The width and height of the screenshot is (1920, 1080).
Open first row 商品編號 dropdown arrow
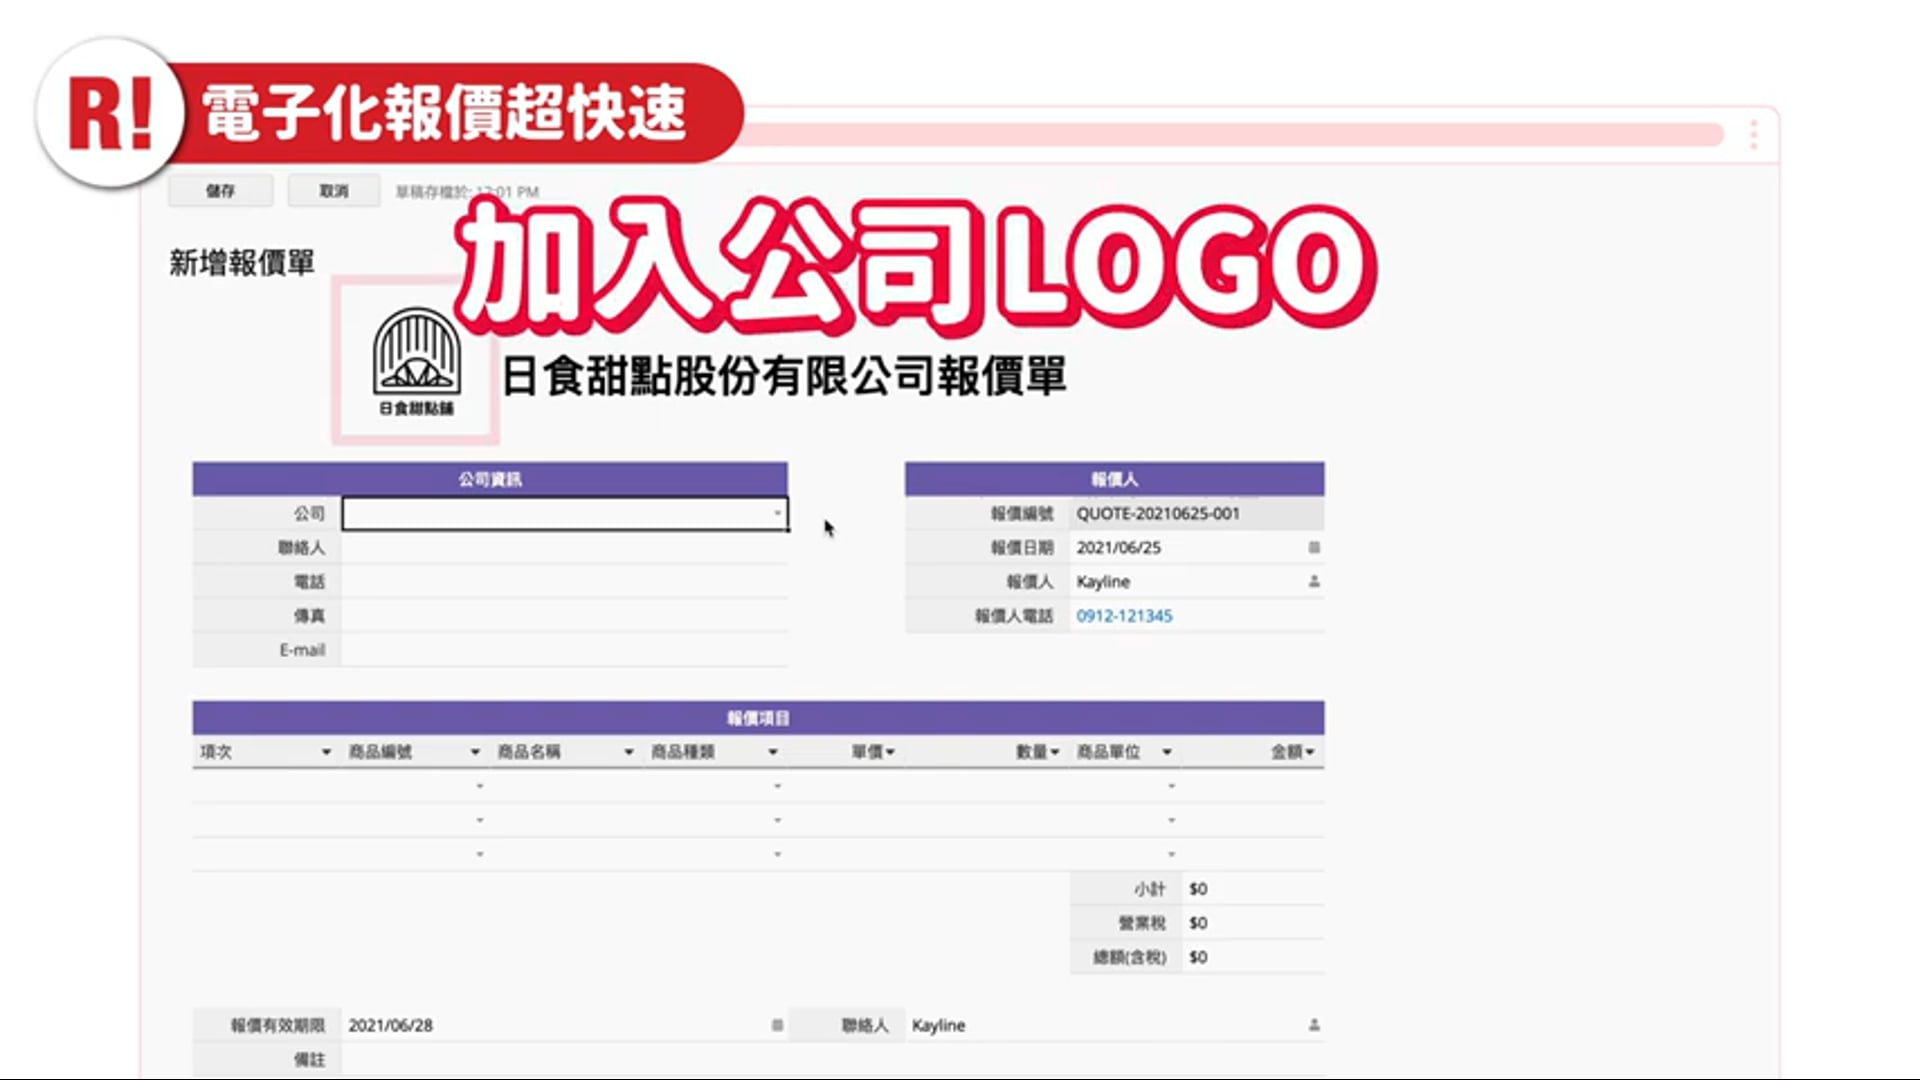point(480,787)
